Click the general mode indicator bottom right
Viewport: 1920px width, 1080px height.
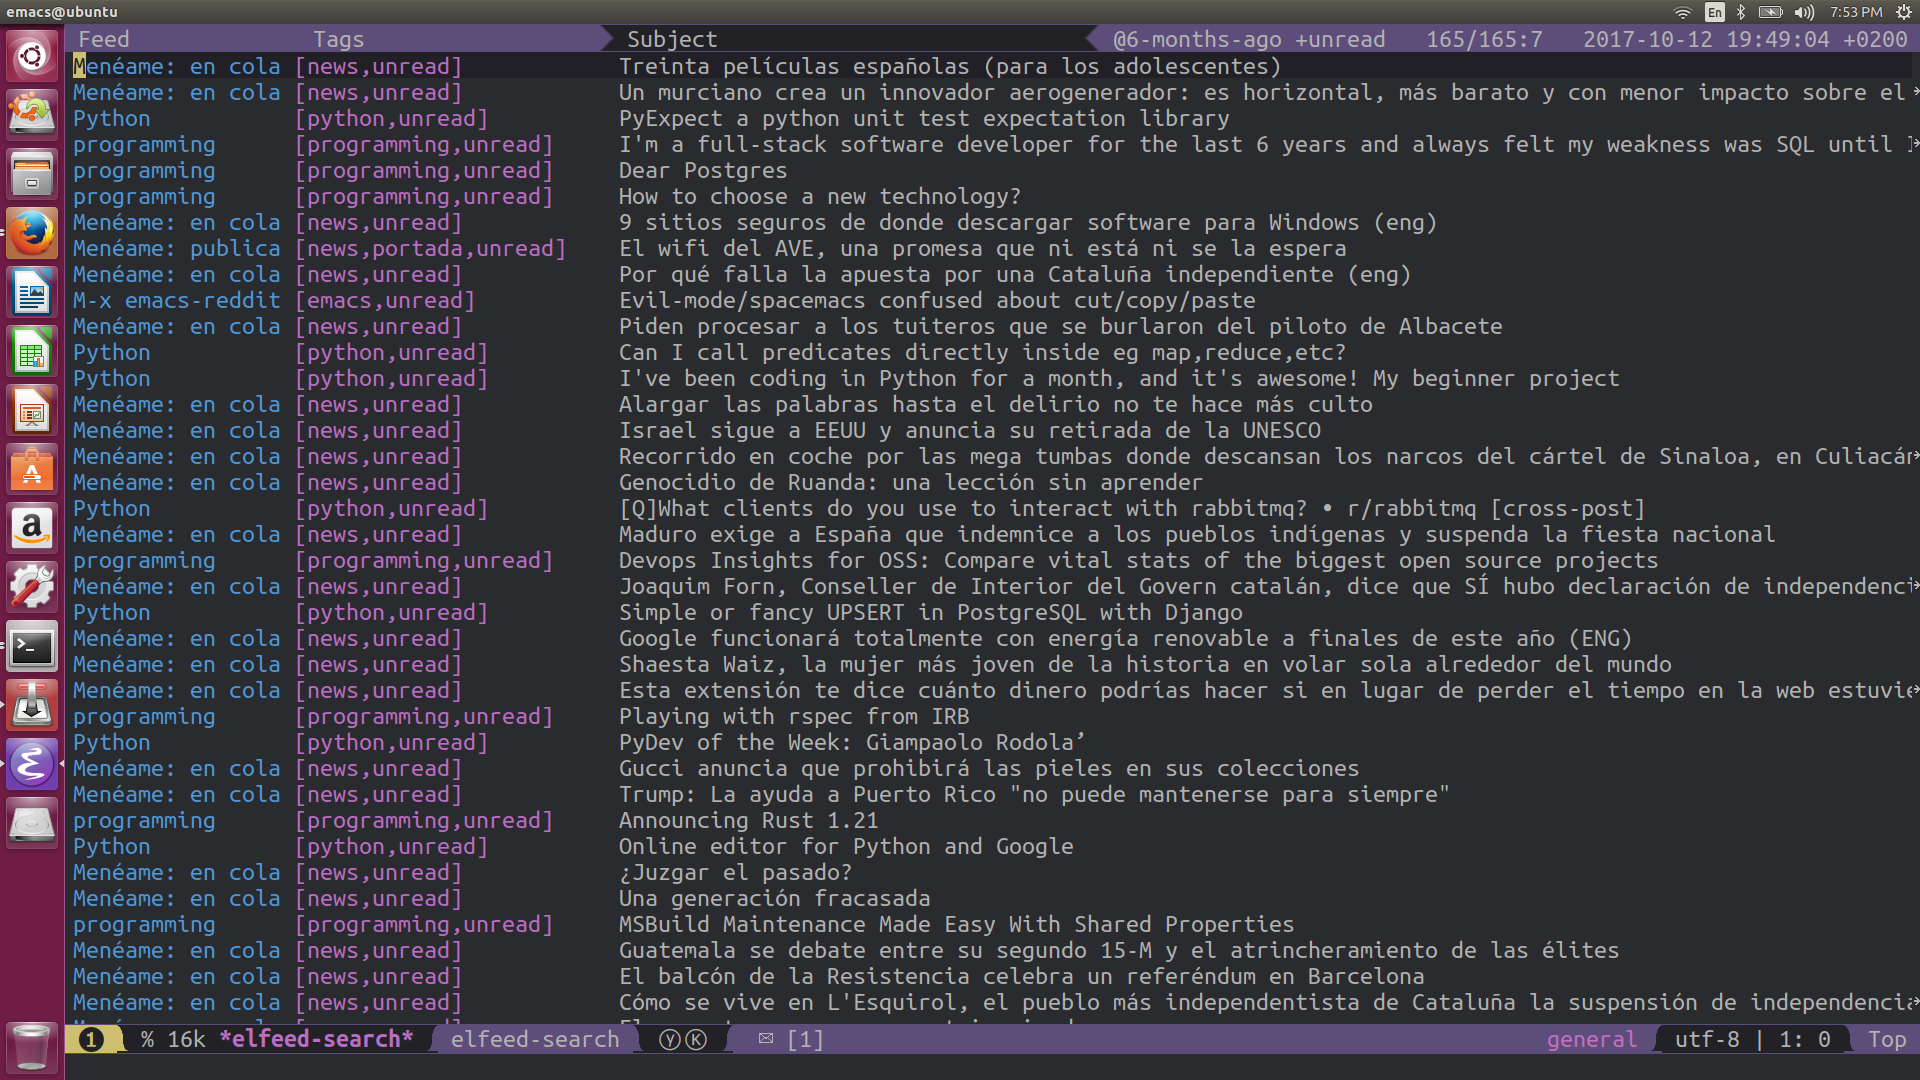click(x=1592, y=1039)
